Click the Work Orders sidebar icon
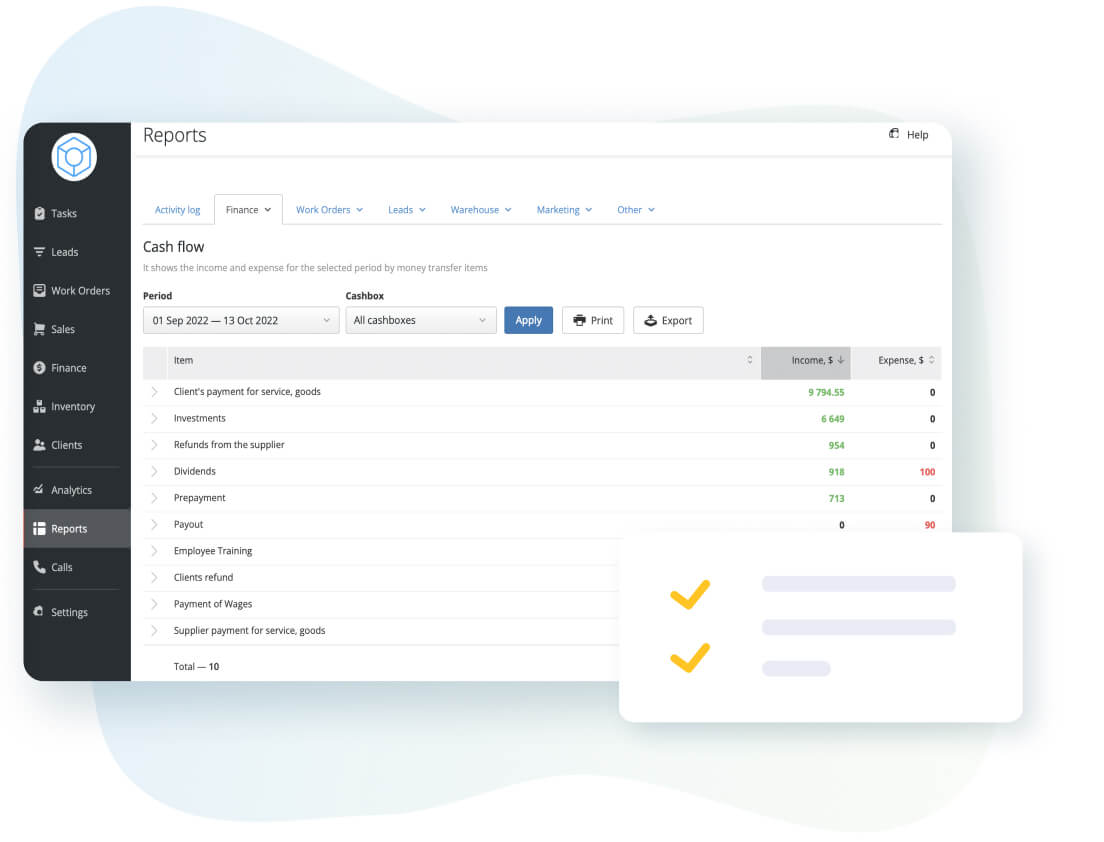 click(x=40, y=291)
